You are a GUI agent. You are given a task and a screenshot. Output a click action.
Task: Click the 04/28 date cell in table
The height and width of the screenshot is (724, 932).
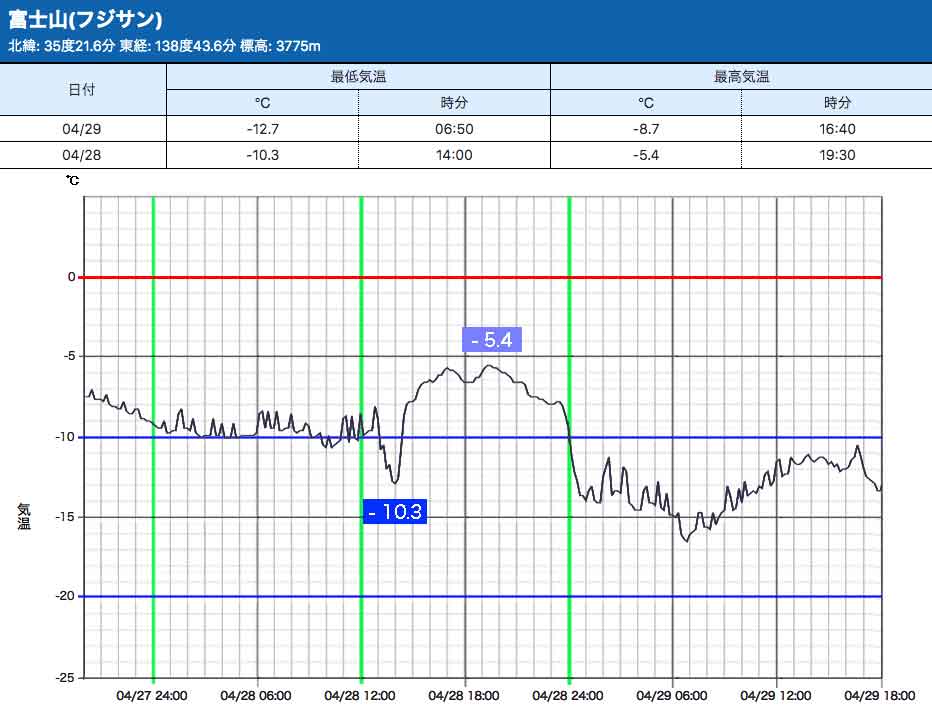tap(82, 155)
